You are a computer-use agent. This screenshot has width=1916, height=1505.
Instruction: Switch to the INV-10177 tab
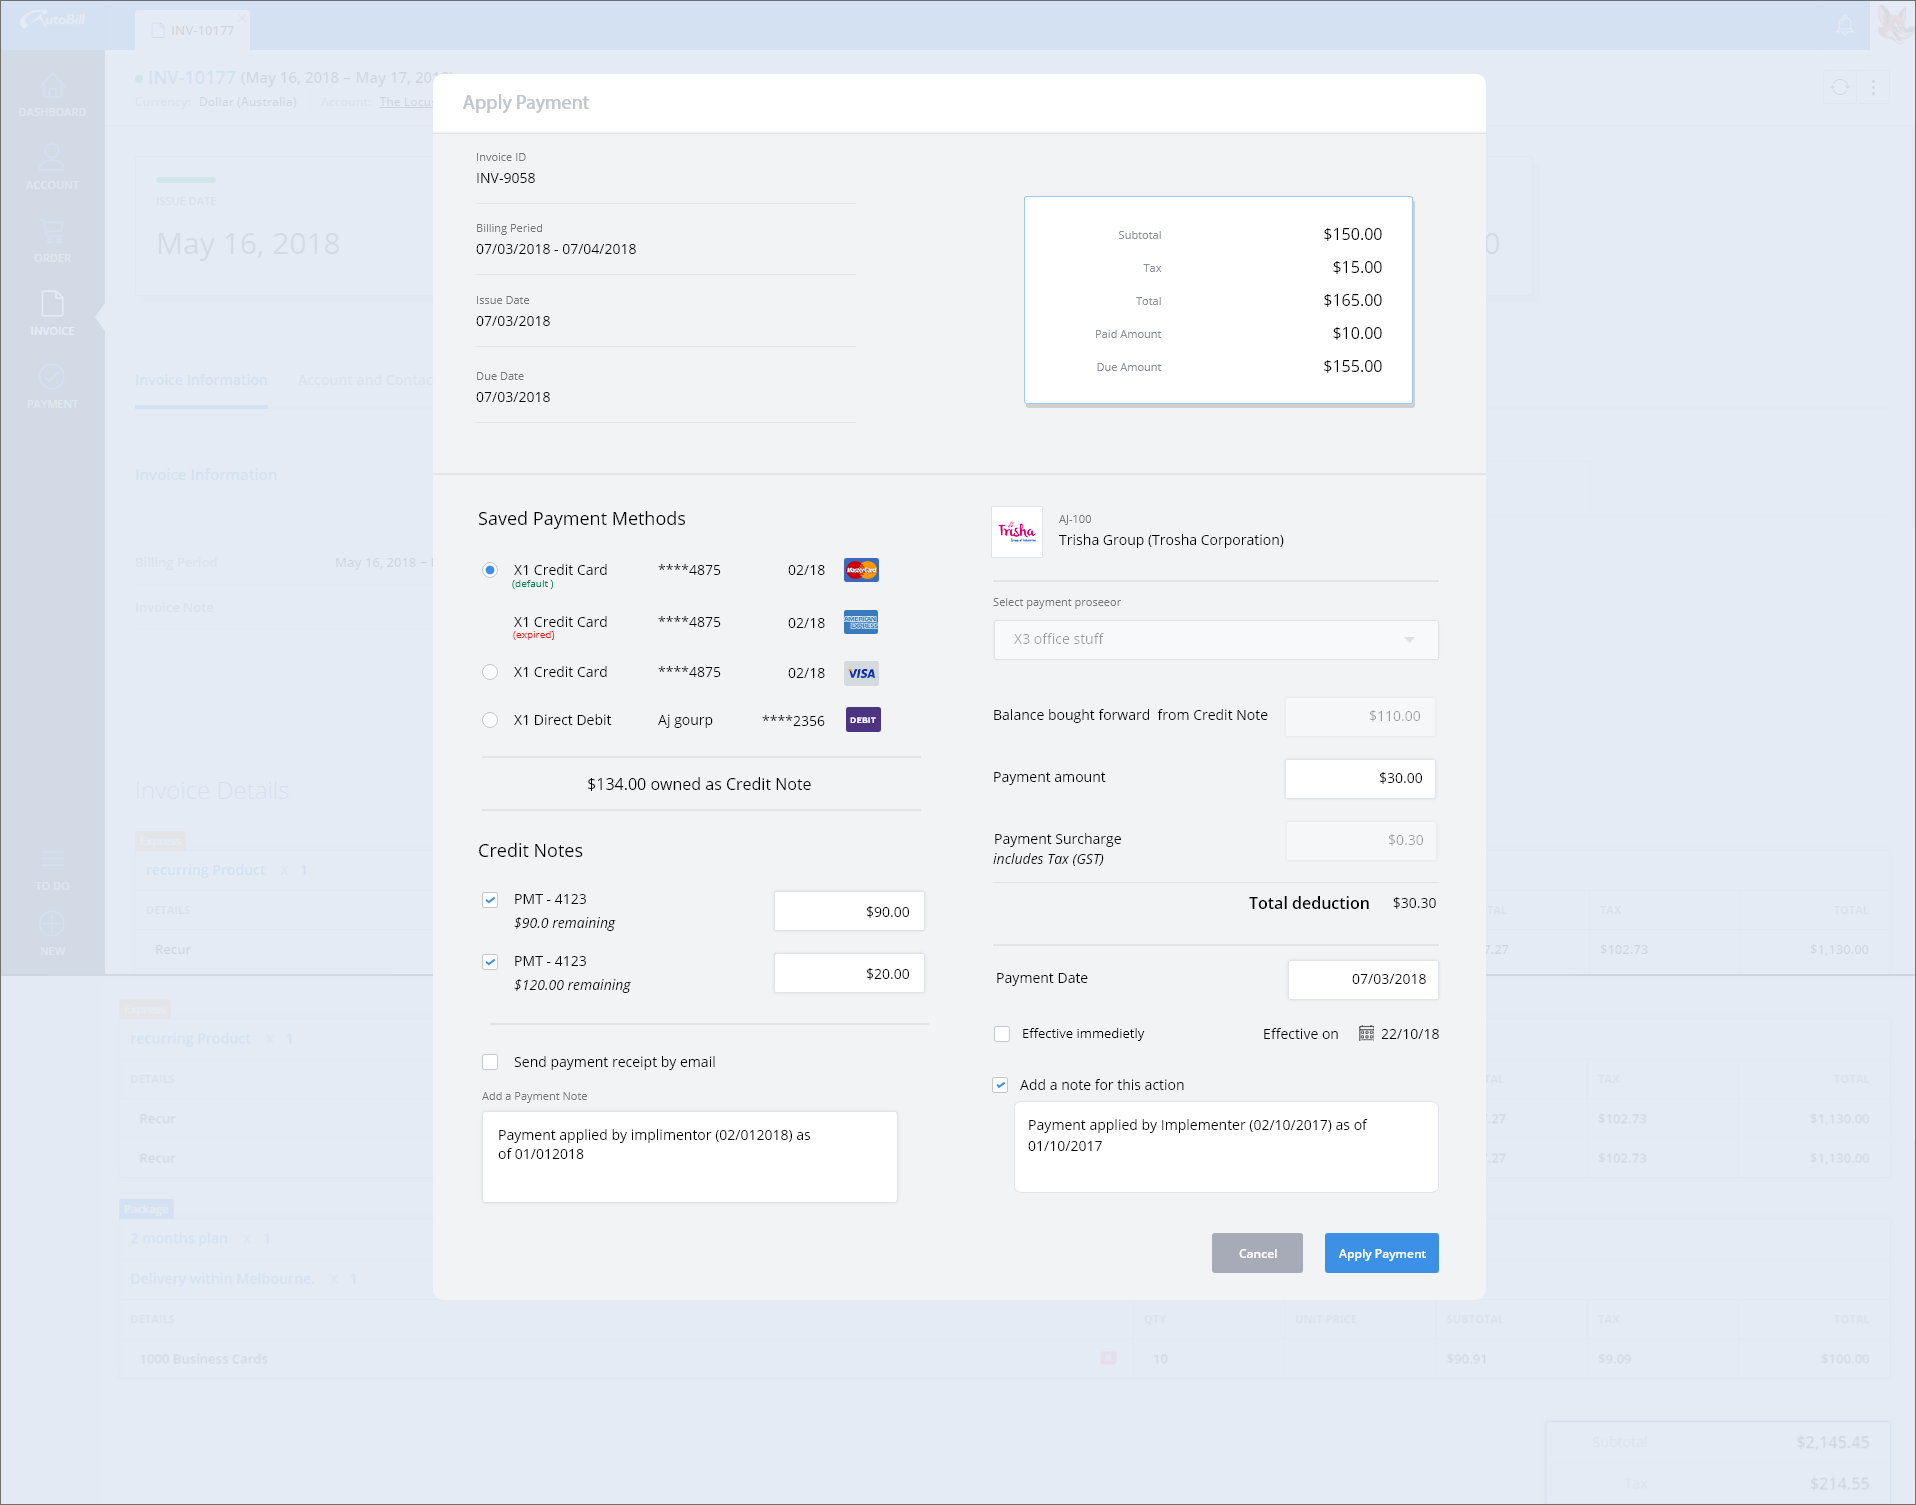click(x=193, y=30)
